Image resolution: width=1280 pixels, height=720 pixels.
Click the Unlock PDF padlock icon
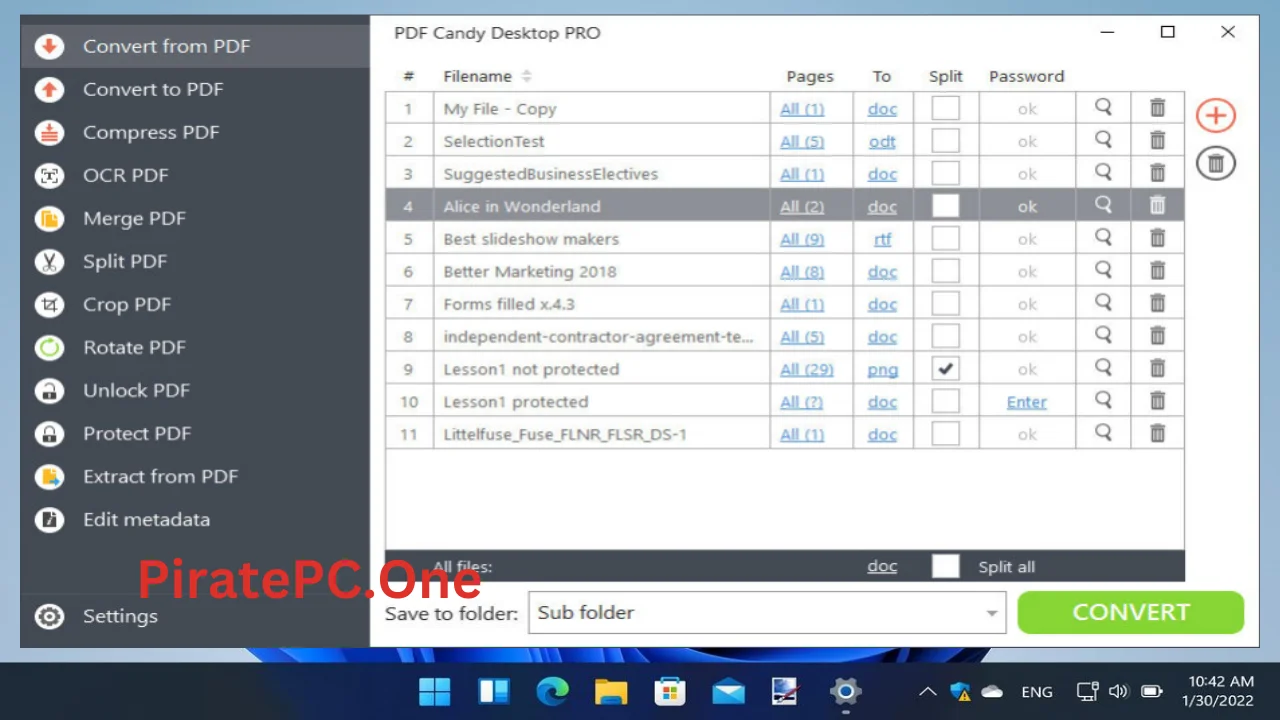click(49, 390)
